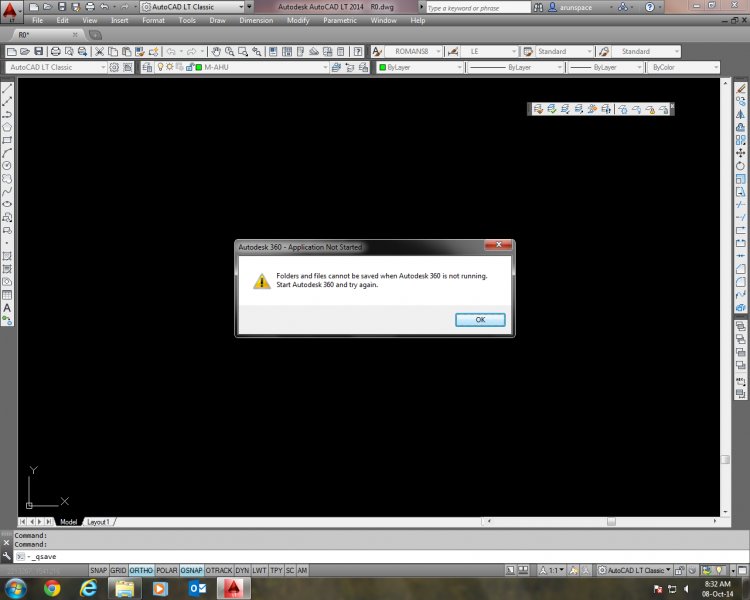750x600 pixels.
Task: Select the Circle draw tool
Action: pyautogui.click(x=7, y=166)
